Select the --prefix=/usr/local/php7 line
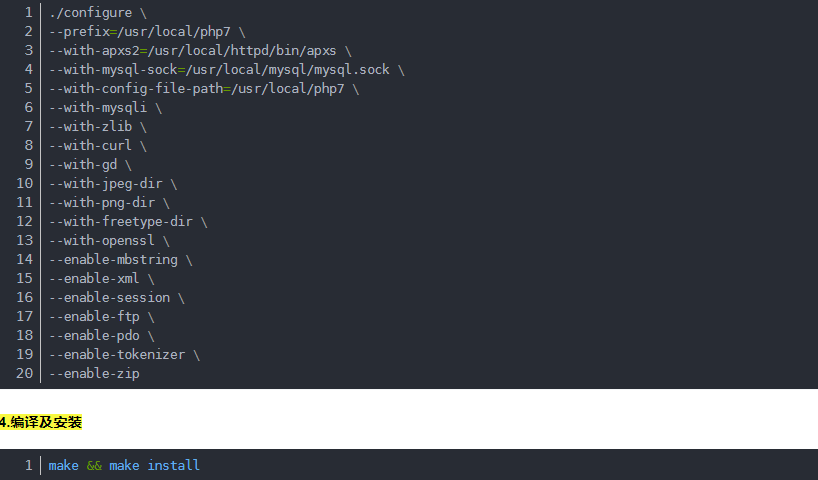The image size is (818, 480). point(147,31)
